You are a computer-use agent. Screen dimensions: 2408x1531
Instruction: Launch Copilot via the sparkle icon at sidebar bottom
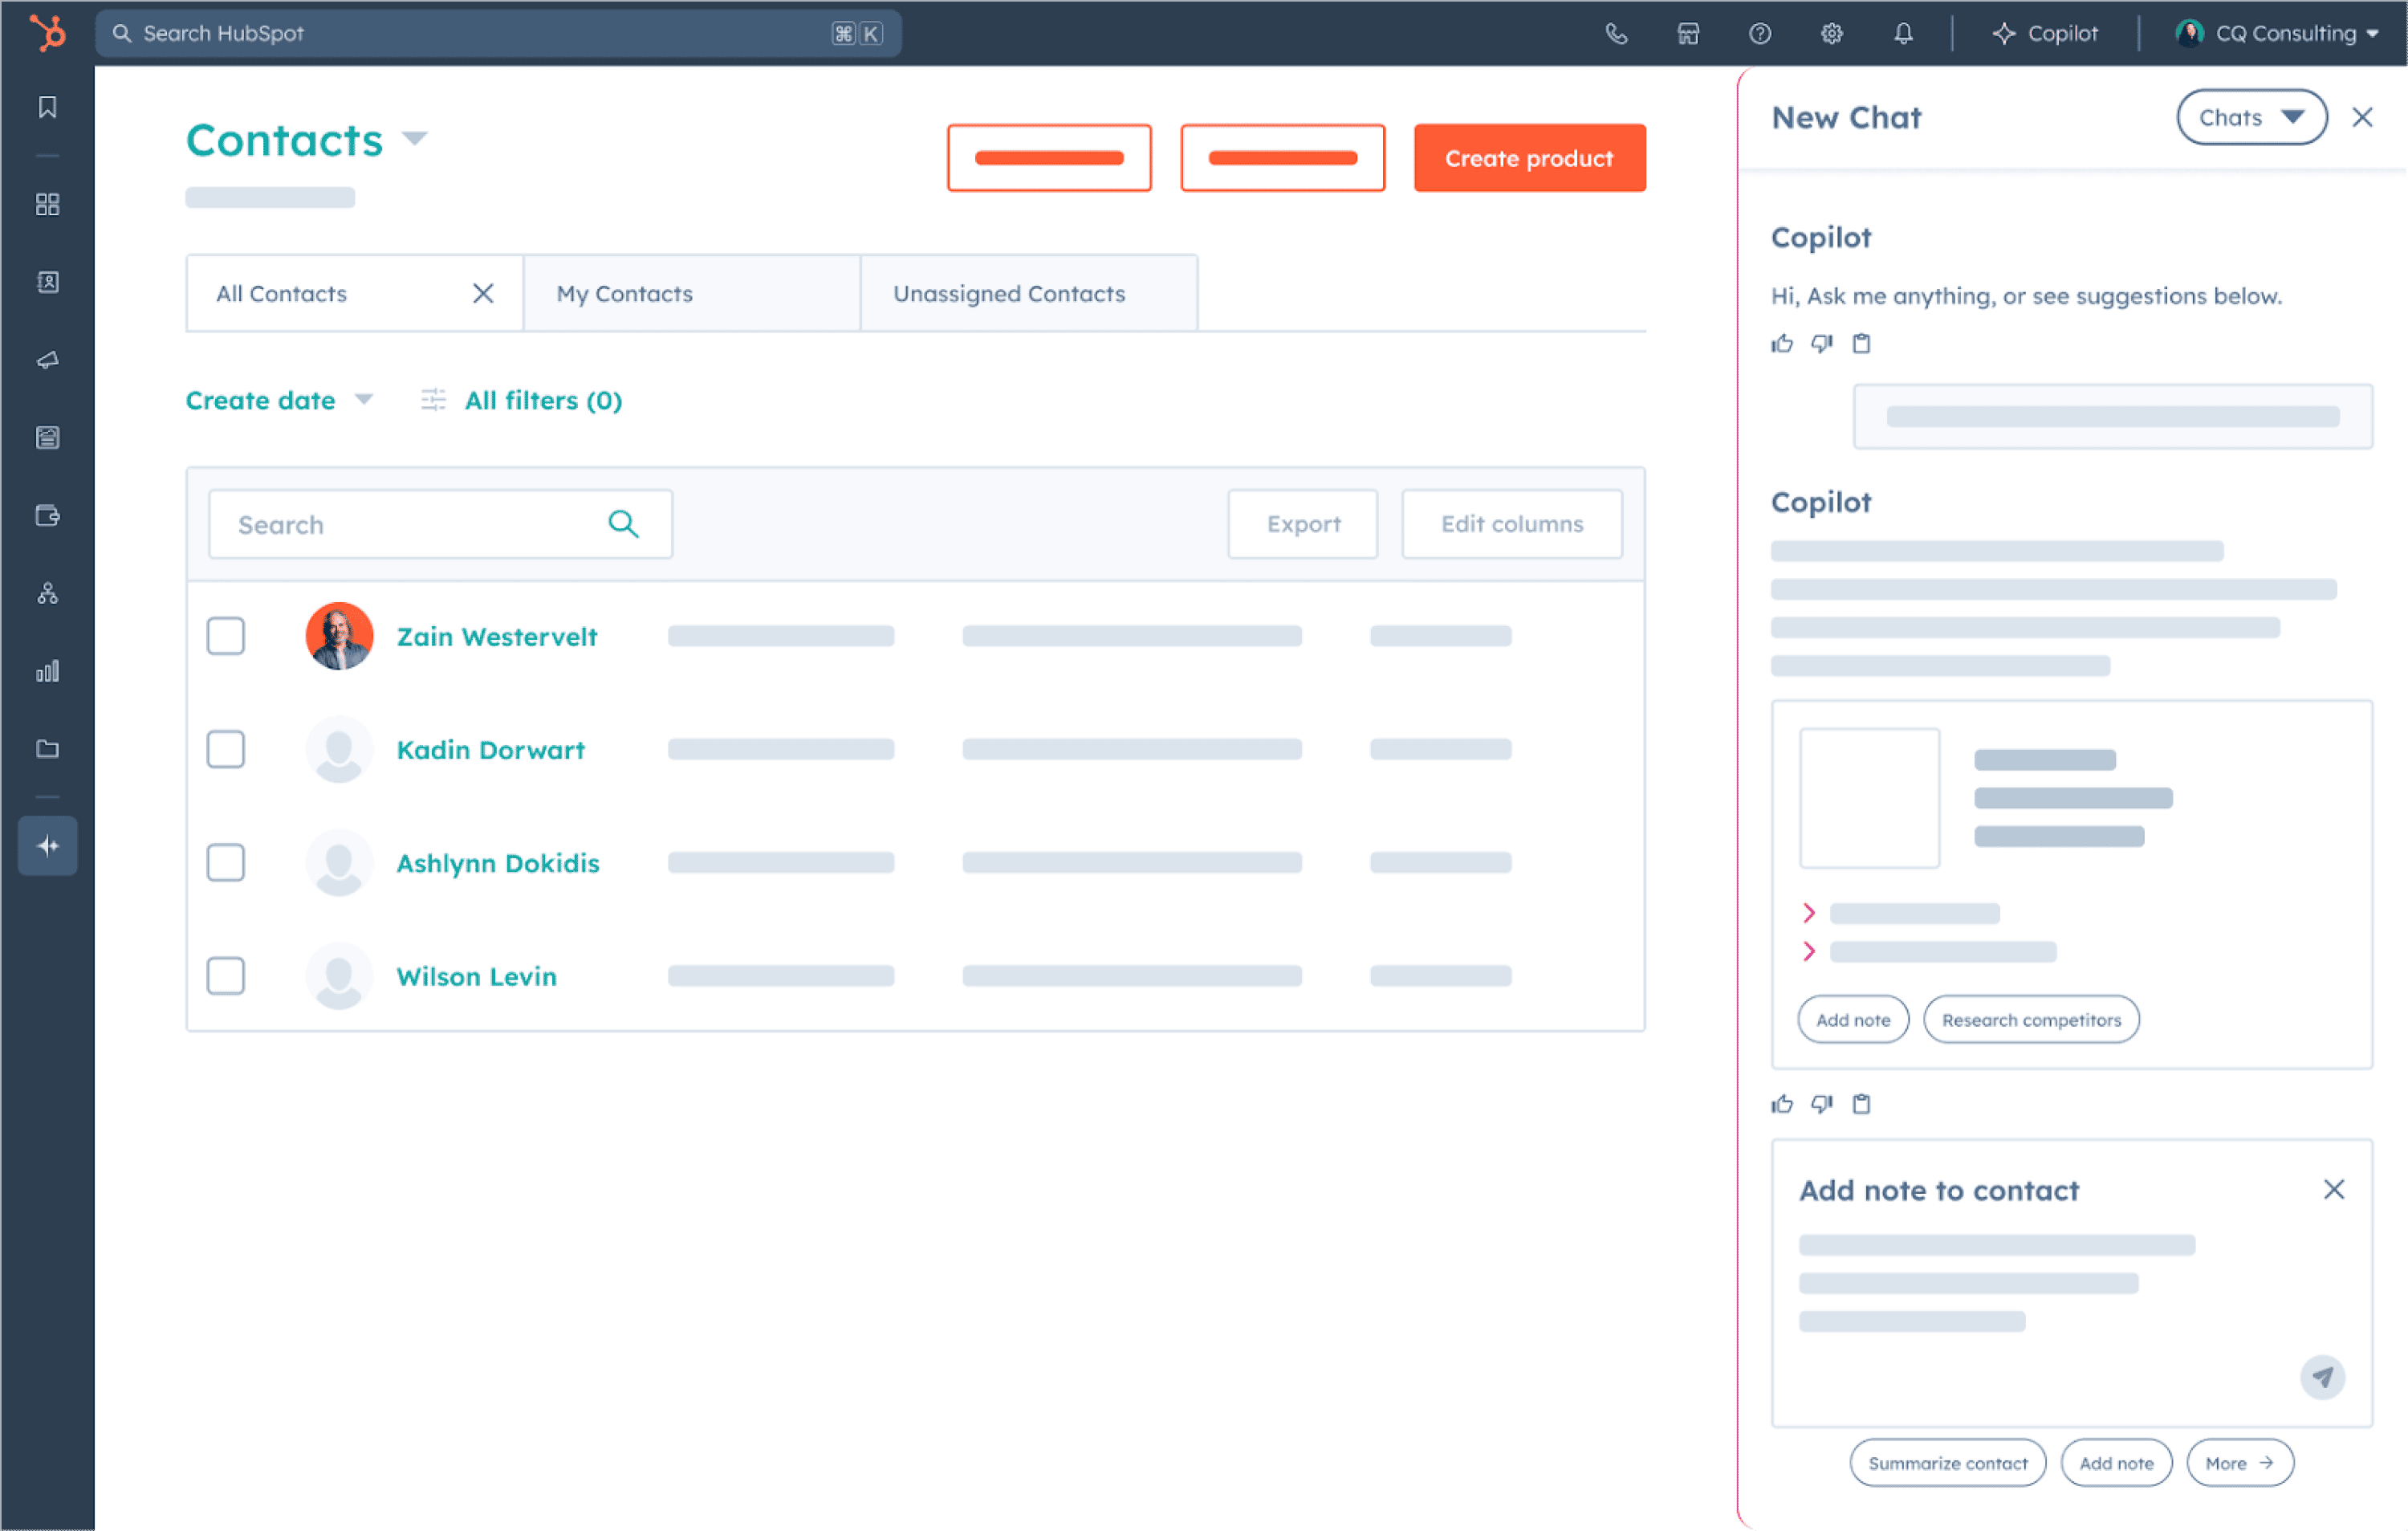point(47,845)
